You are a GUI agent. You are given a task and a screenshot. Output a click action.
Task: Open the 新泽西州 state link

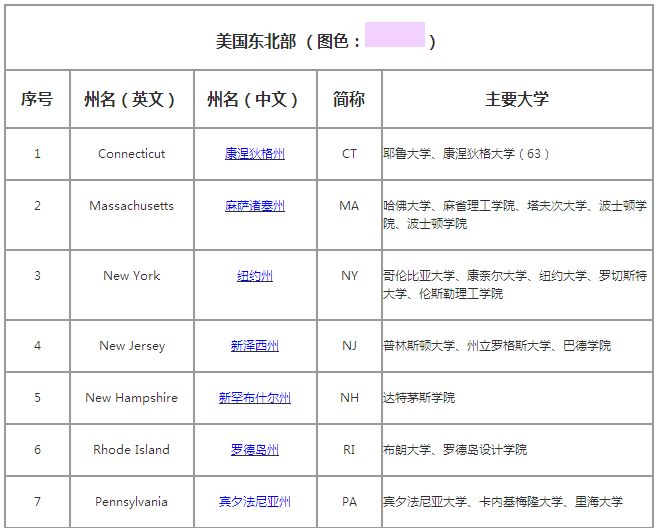[254, 346]
